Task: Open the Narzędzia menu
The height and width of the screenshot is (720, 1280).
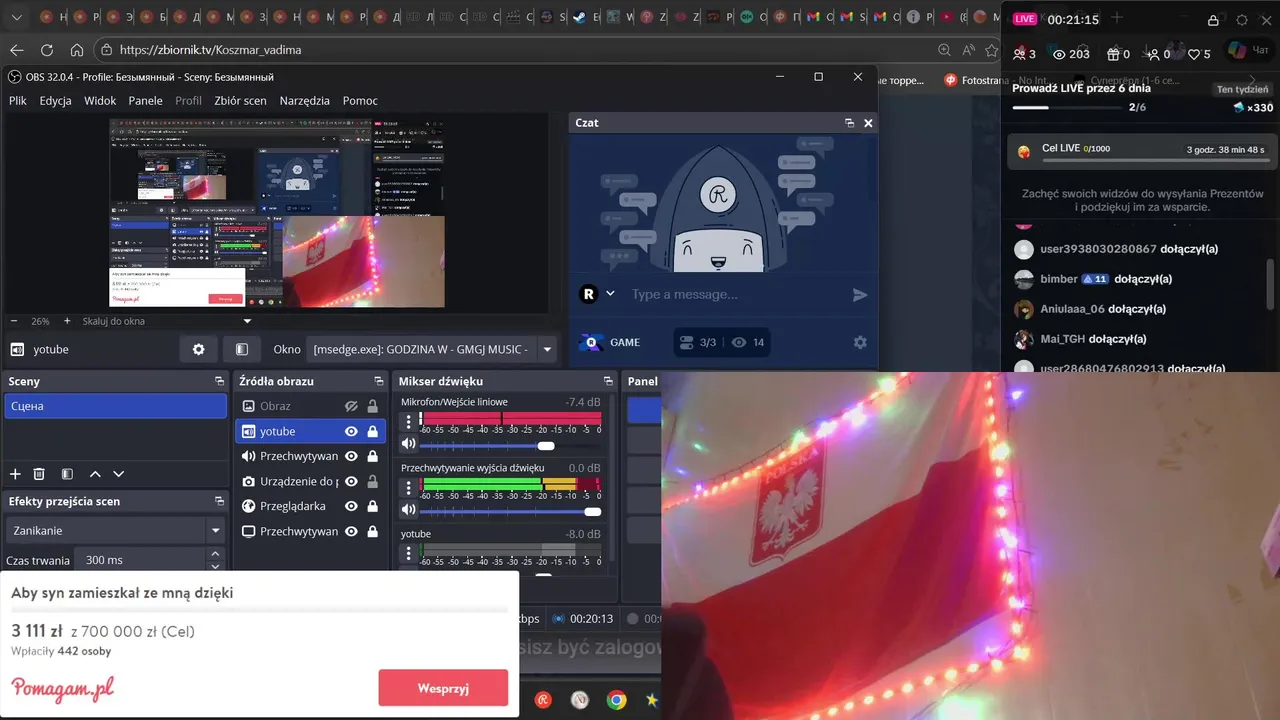Action: [304, 100]
